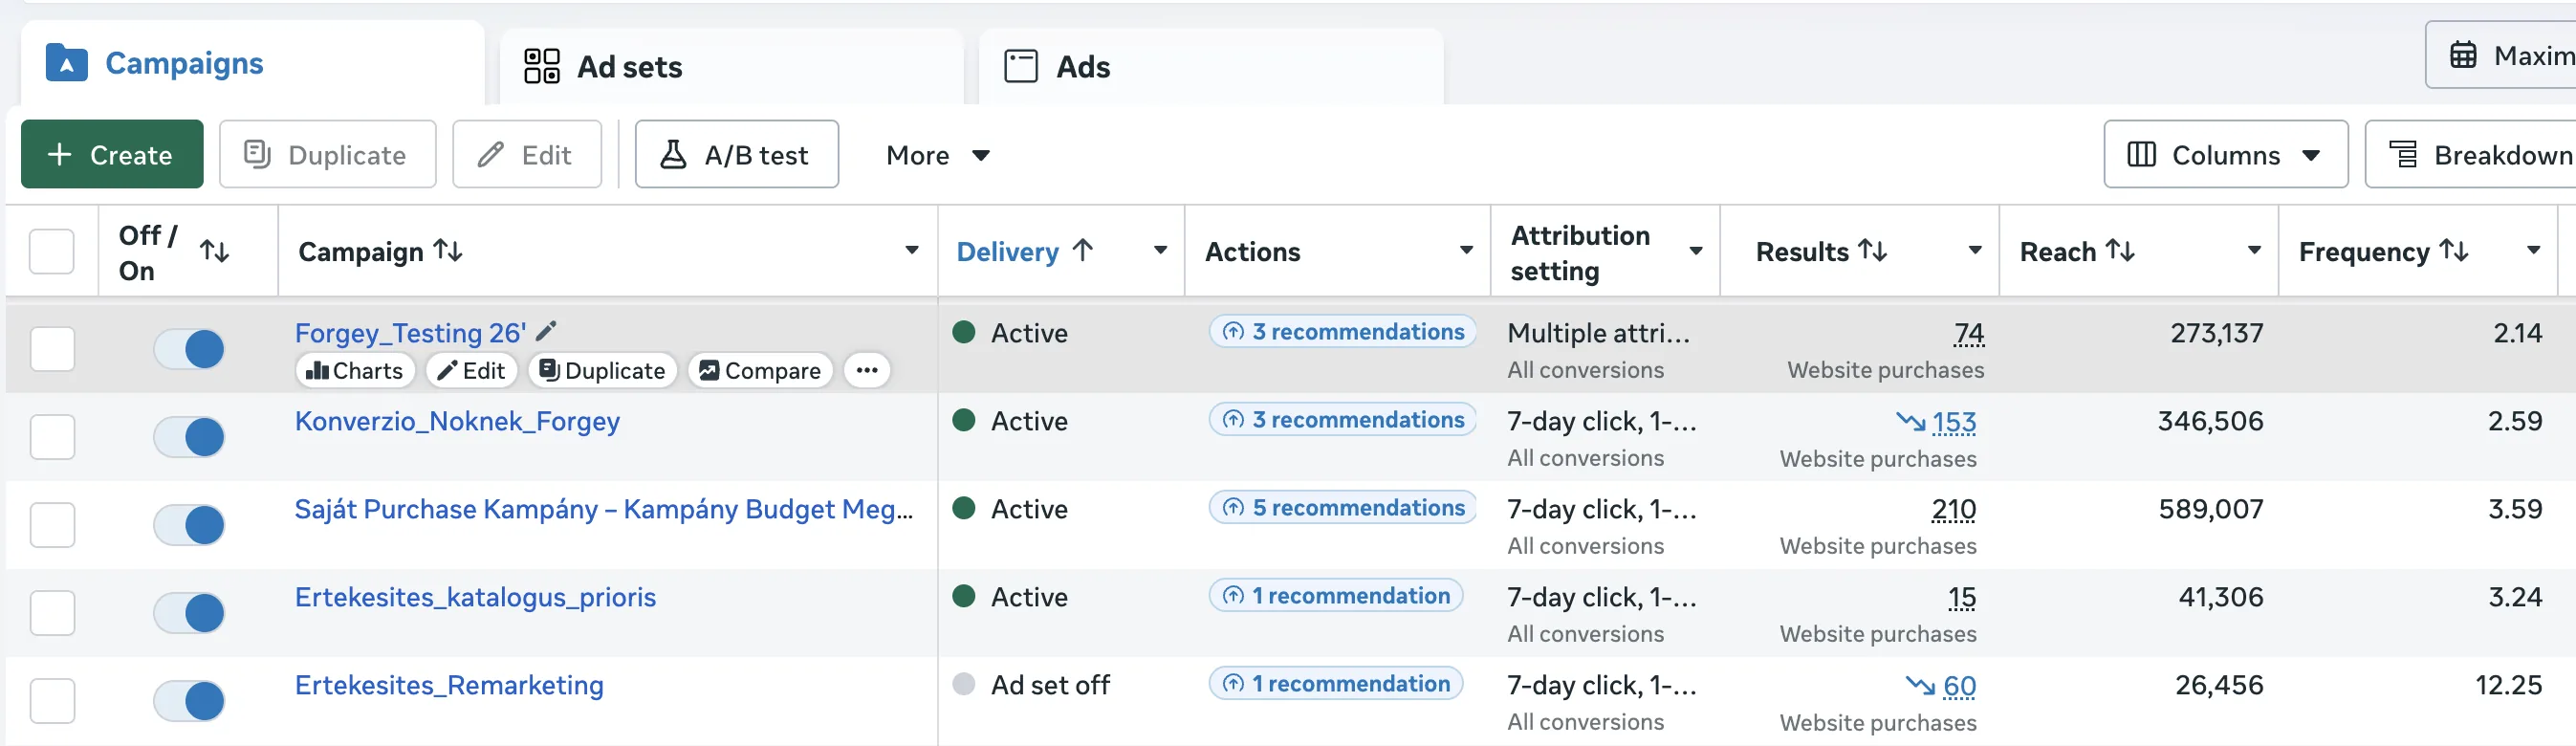Click inline Duplicate under Forgey_Testing 26'
Screen dimensions: 2576x746
point(602,370)
